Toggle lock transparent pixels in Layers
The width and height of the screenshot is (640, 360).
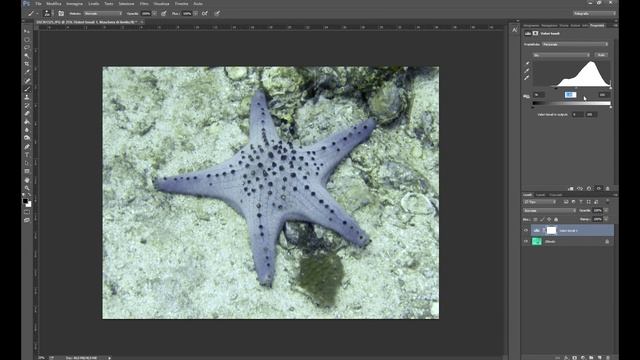536,220
